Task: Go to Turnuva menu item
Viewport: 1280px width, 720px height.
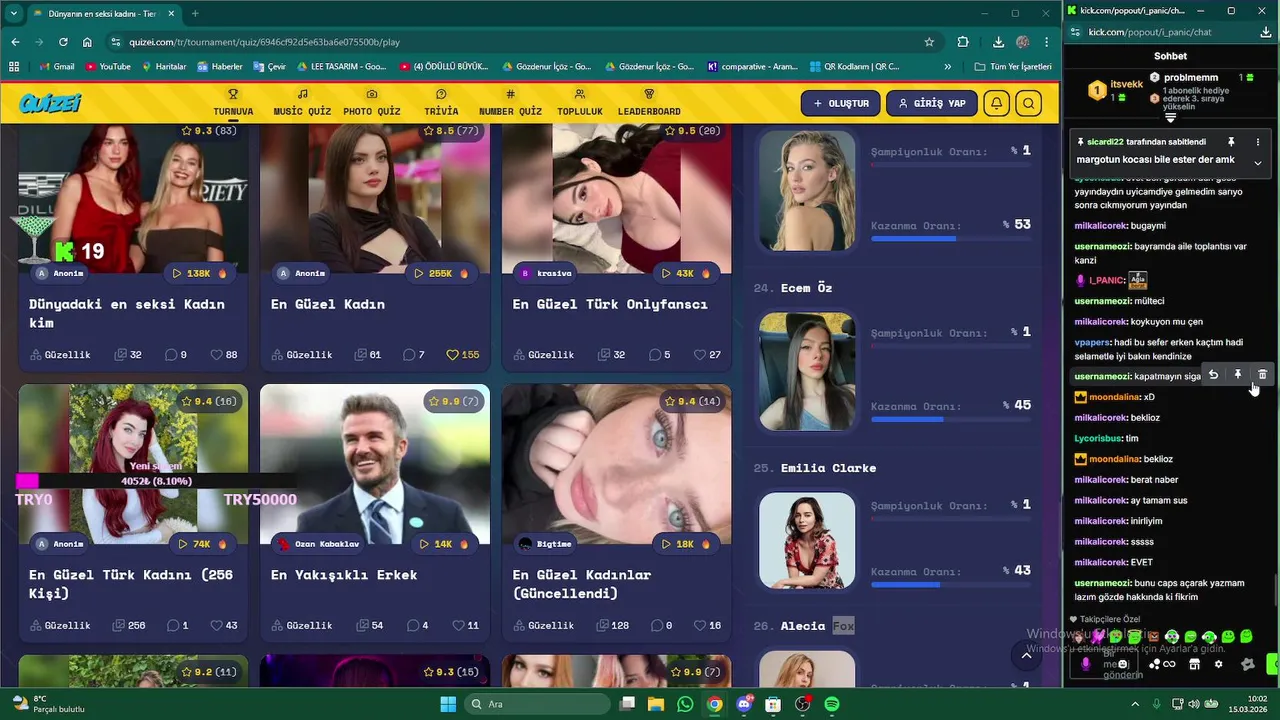Action: pyautogui.click(x=233, y=103)
